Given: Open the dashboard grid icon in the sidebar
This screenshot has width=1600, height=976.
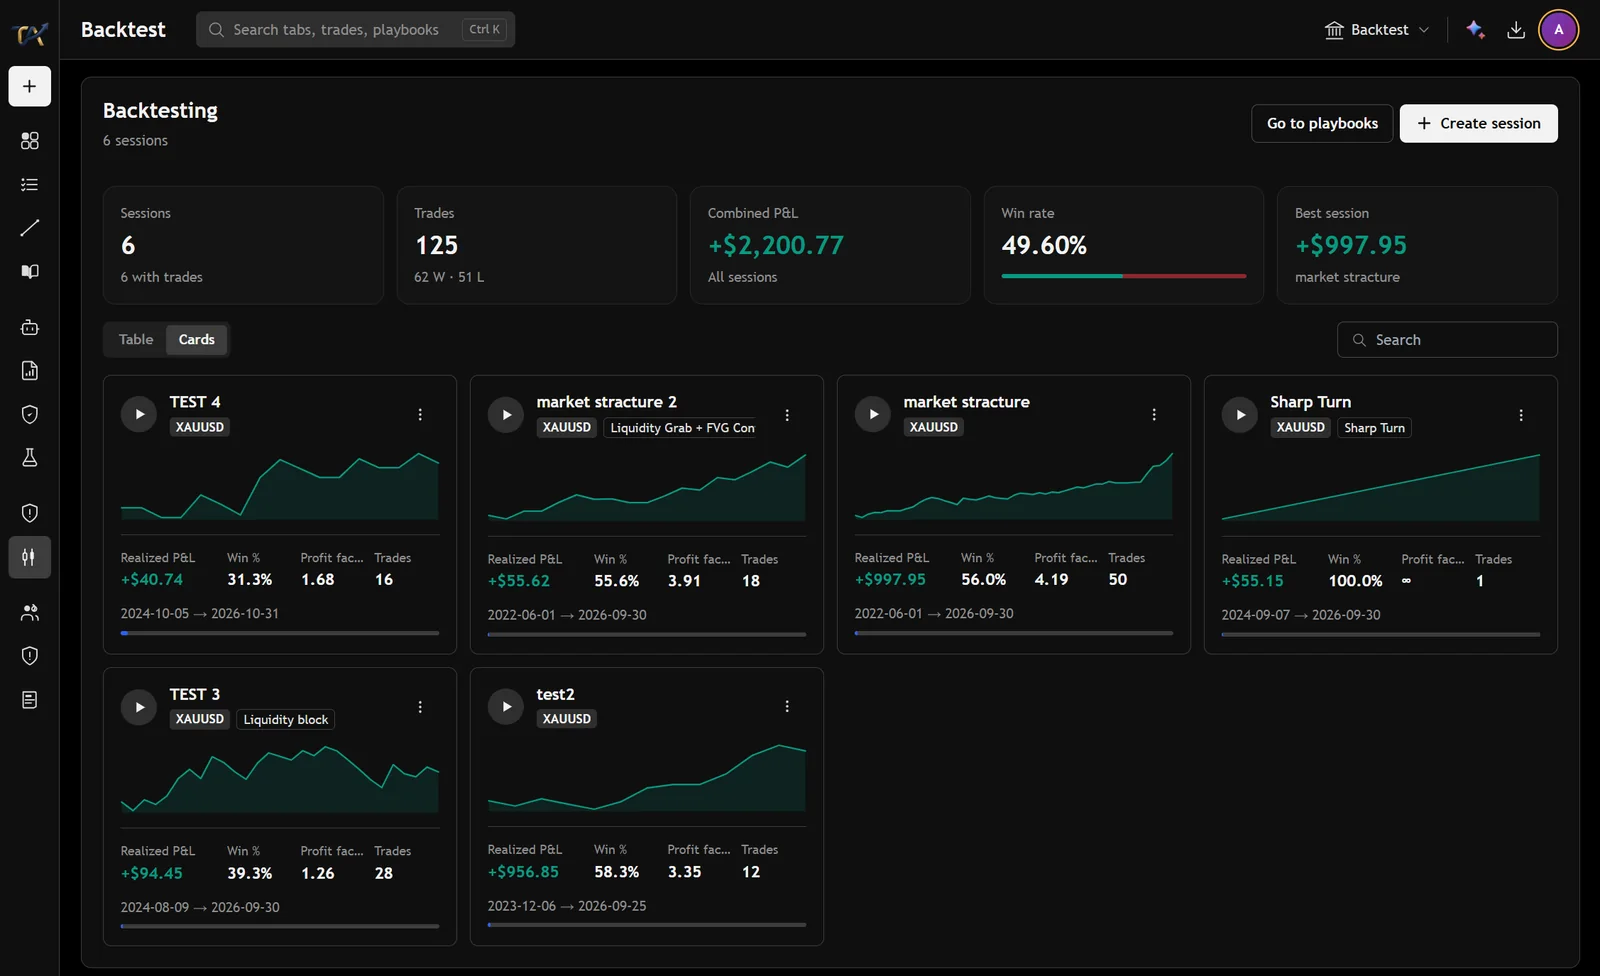Looking at the screenshot, I should [30, 141].
